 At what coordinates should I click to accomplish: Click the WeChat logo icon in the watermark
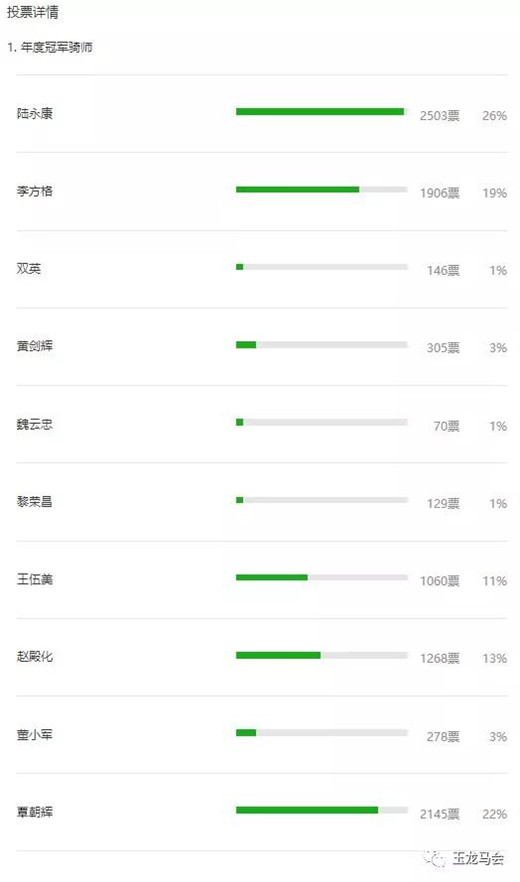(434, 858)
